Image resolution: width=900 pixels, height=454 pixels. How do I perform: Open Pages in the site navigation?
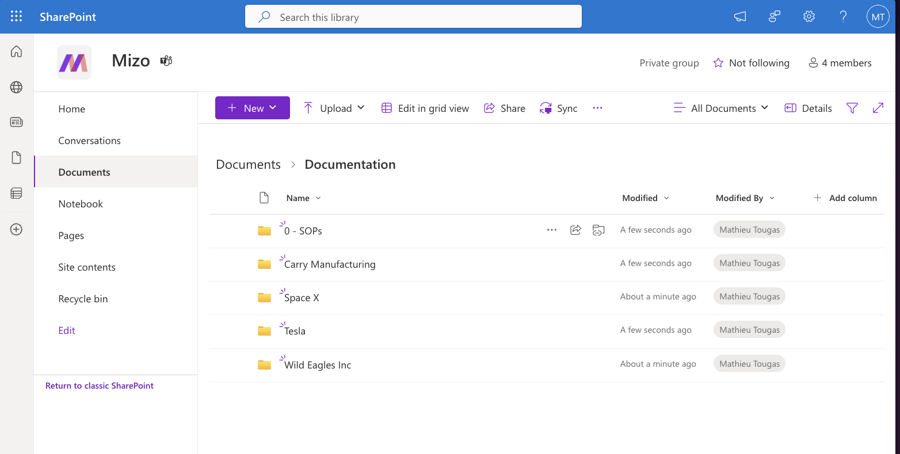click(71, 235)
